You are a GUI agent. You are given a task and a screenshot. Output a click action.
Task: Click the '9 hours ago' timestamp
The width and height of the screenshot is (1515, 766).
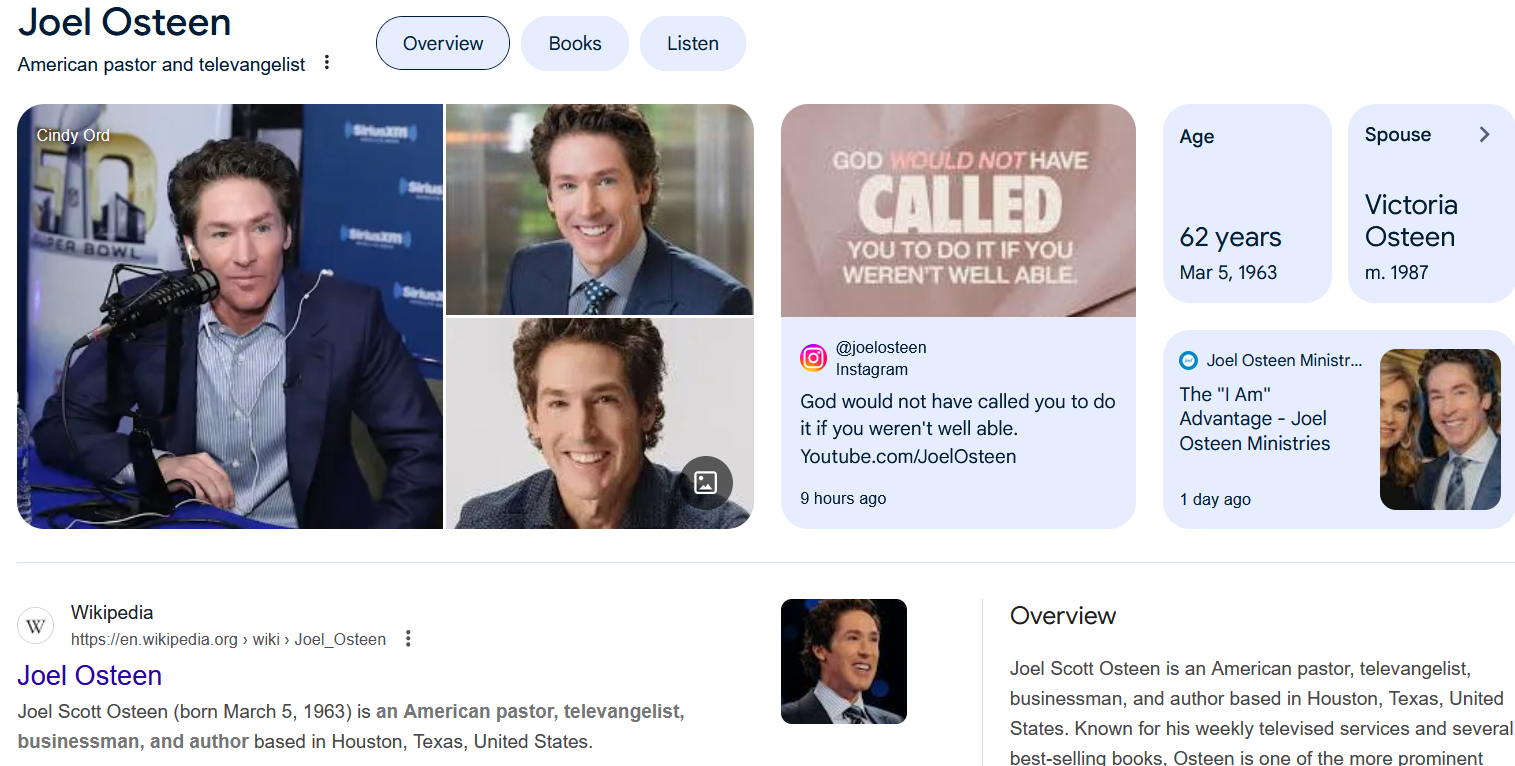coord(843,498)
